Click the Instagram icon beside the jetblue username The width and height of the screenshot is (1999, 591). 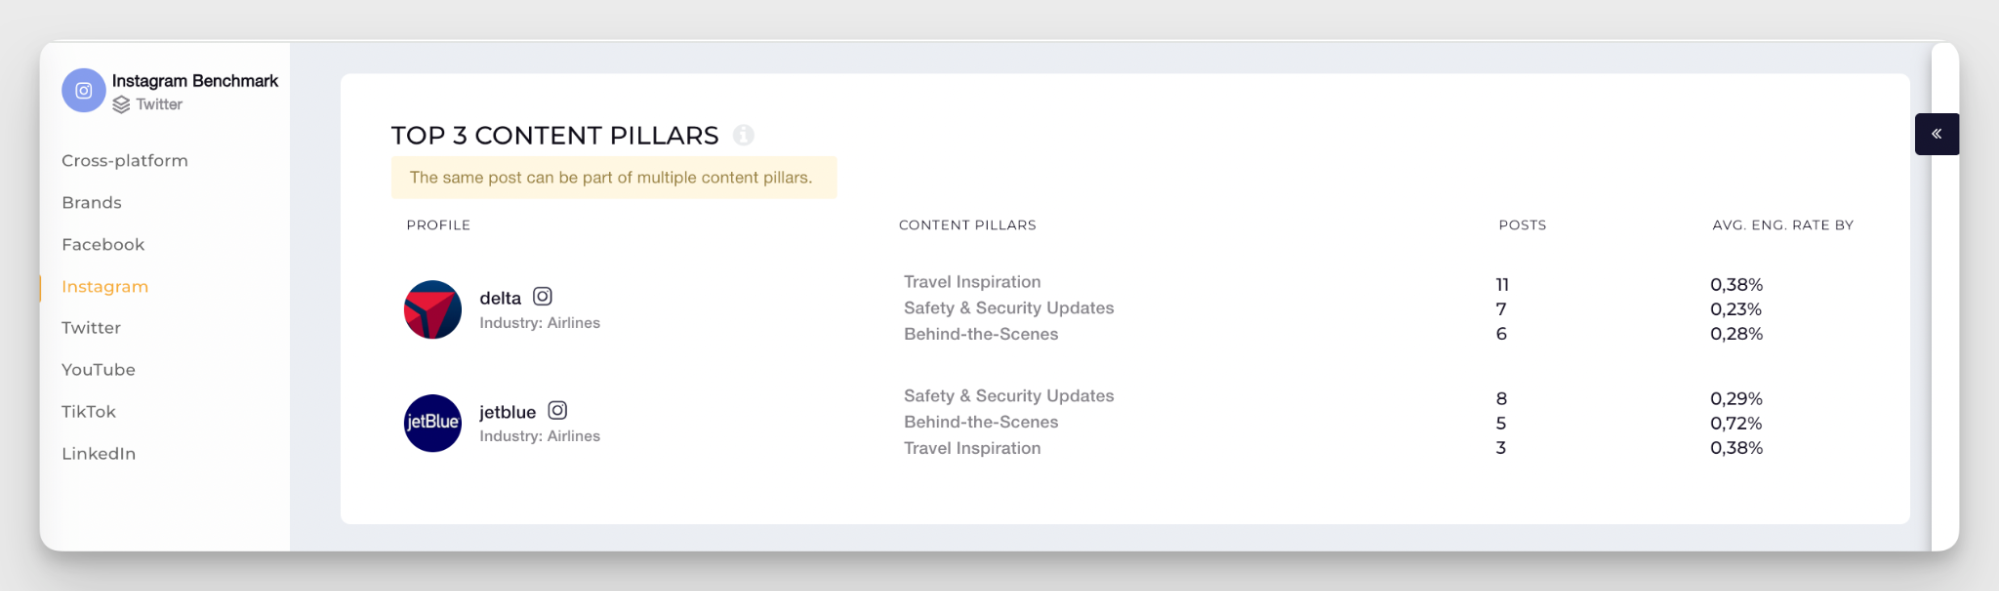click(x=559, y=410)
